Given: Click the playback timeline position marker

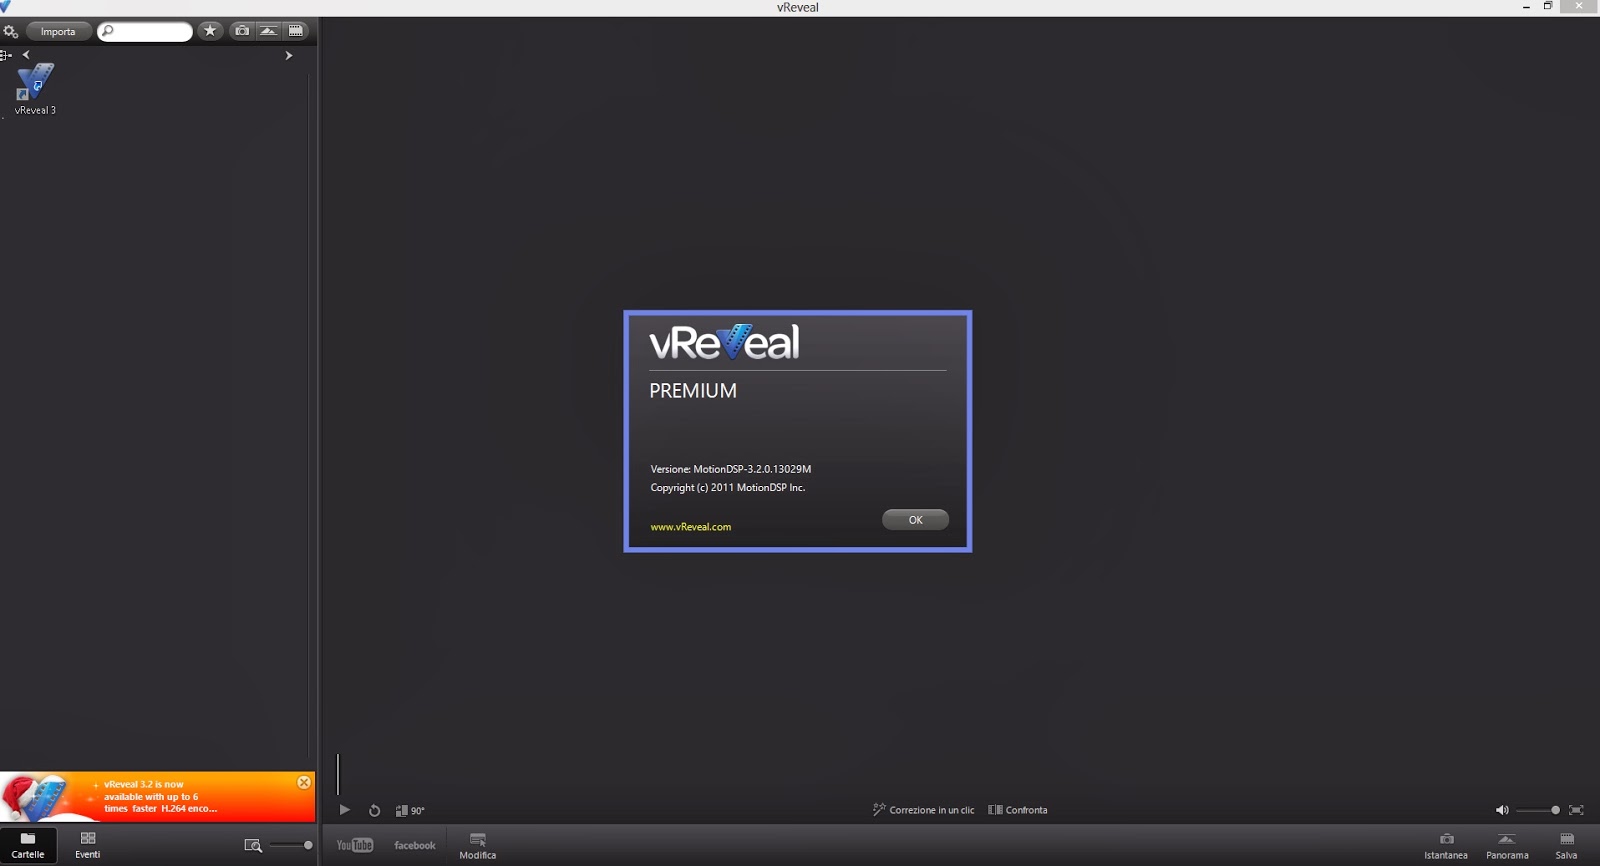Looking at the screenshot, I should (x=338, y=774).
